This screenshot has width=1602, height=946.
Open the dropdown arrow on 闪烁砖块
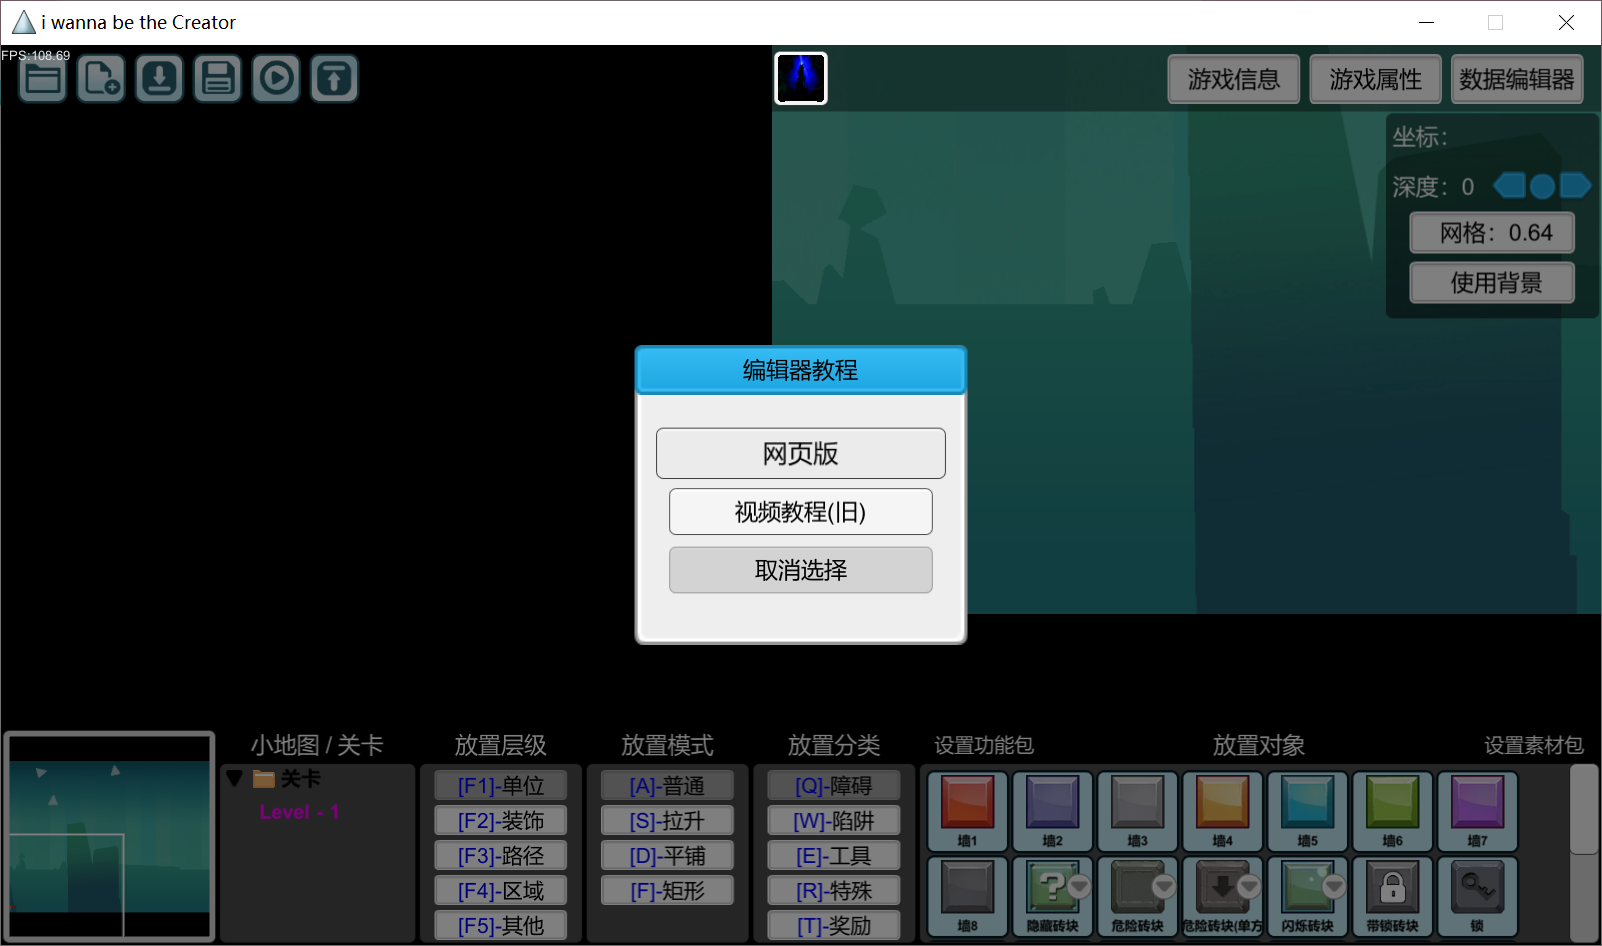coord(1334,886)
